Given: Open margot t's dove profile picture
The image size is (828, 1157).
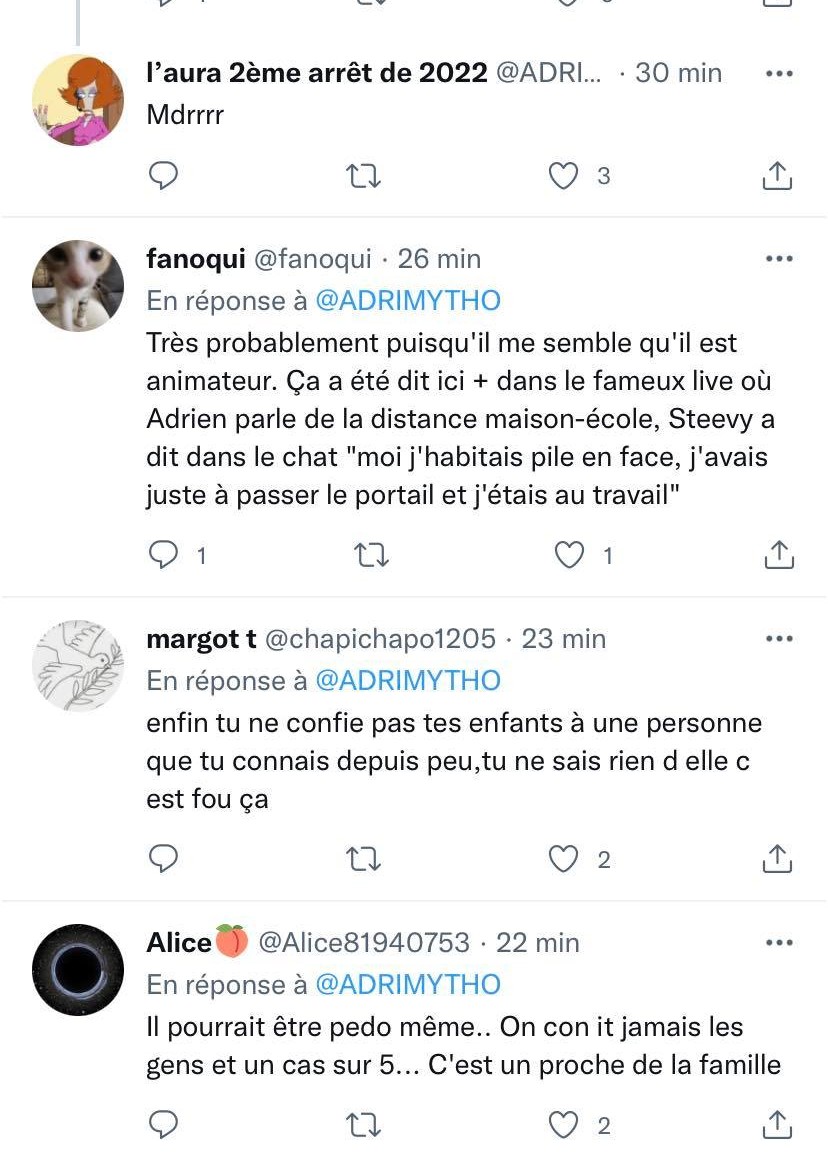Looking at the screenshot, I should pyautogui.click(x=78, y=665).
